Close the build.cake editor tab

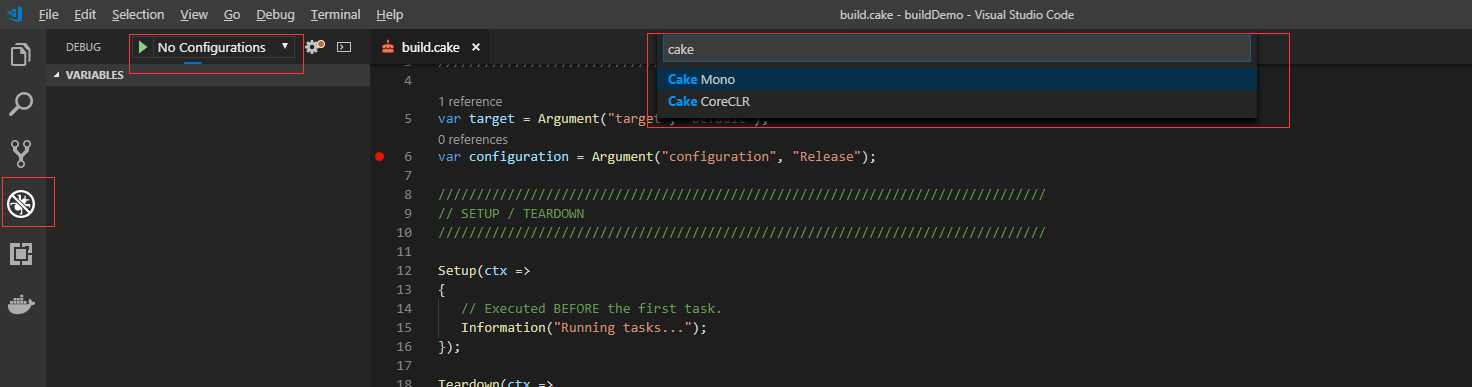(476, 47)
